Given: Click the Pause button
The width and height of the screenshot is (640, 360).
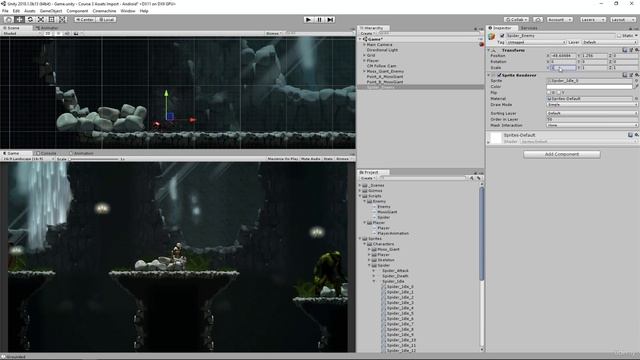Looking at the screenshot, I should (320, 20).
